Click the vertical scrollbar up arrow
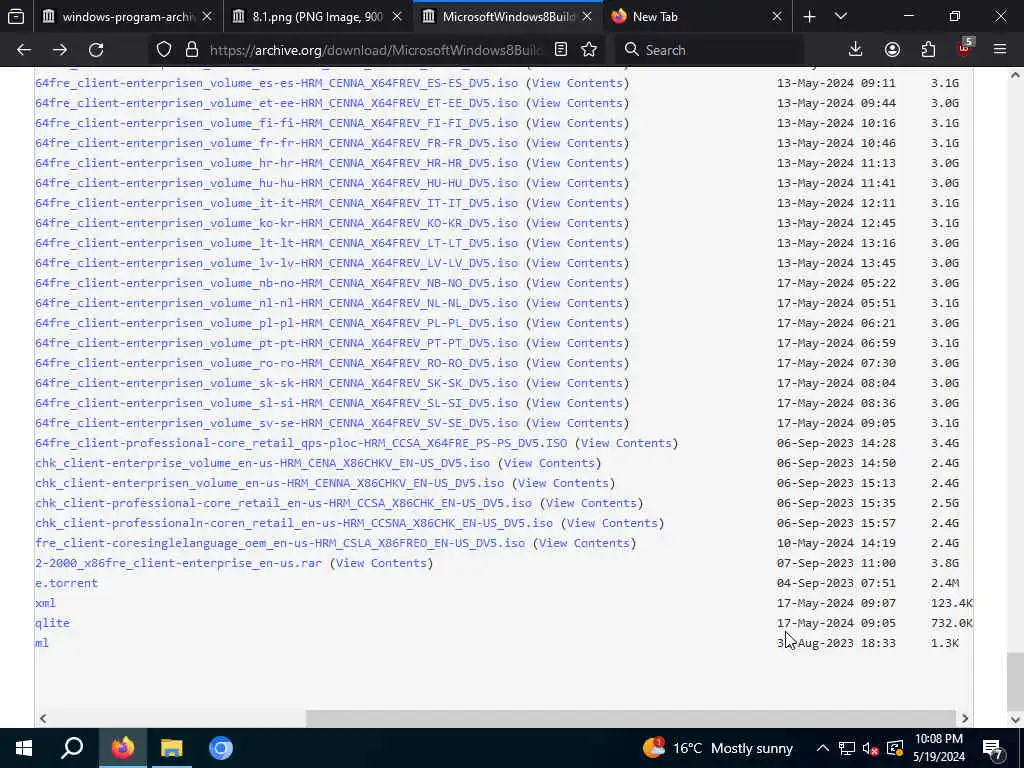The height and width of the screenshot is (768, 1024). [1015, 76]
